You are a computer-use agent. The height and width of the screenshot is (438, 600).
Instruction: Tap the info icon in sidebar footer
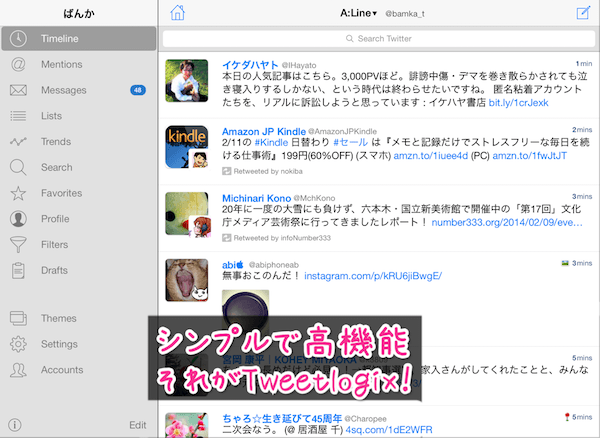[15, 425]
